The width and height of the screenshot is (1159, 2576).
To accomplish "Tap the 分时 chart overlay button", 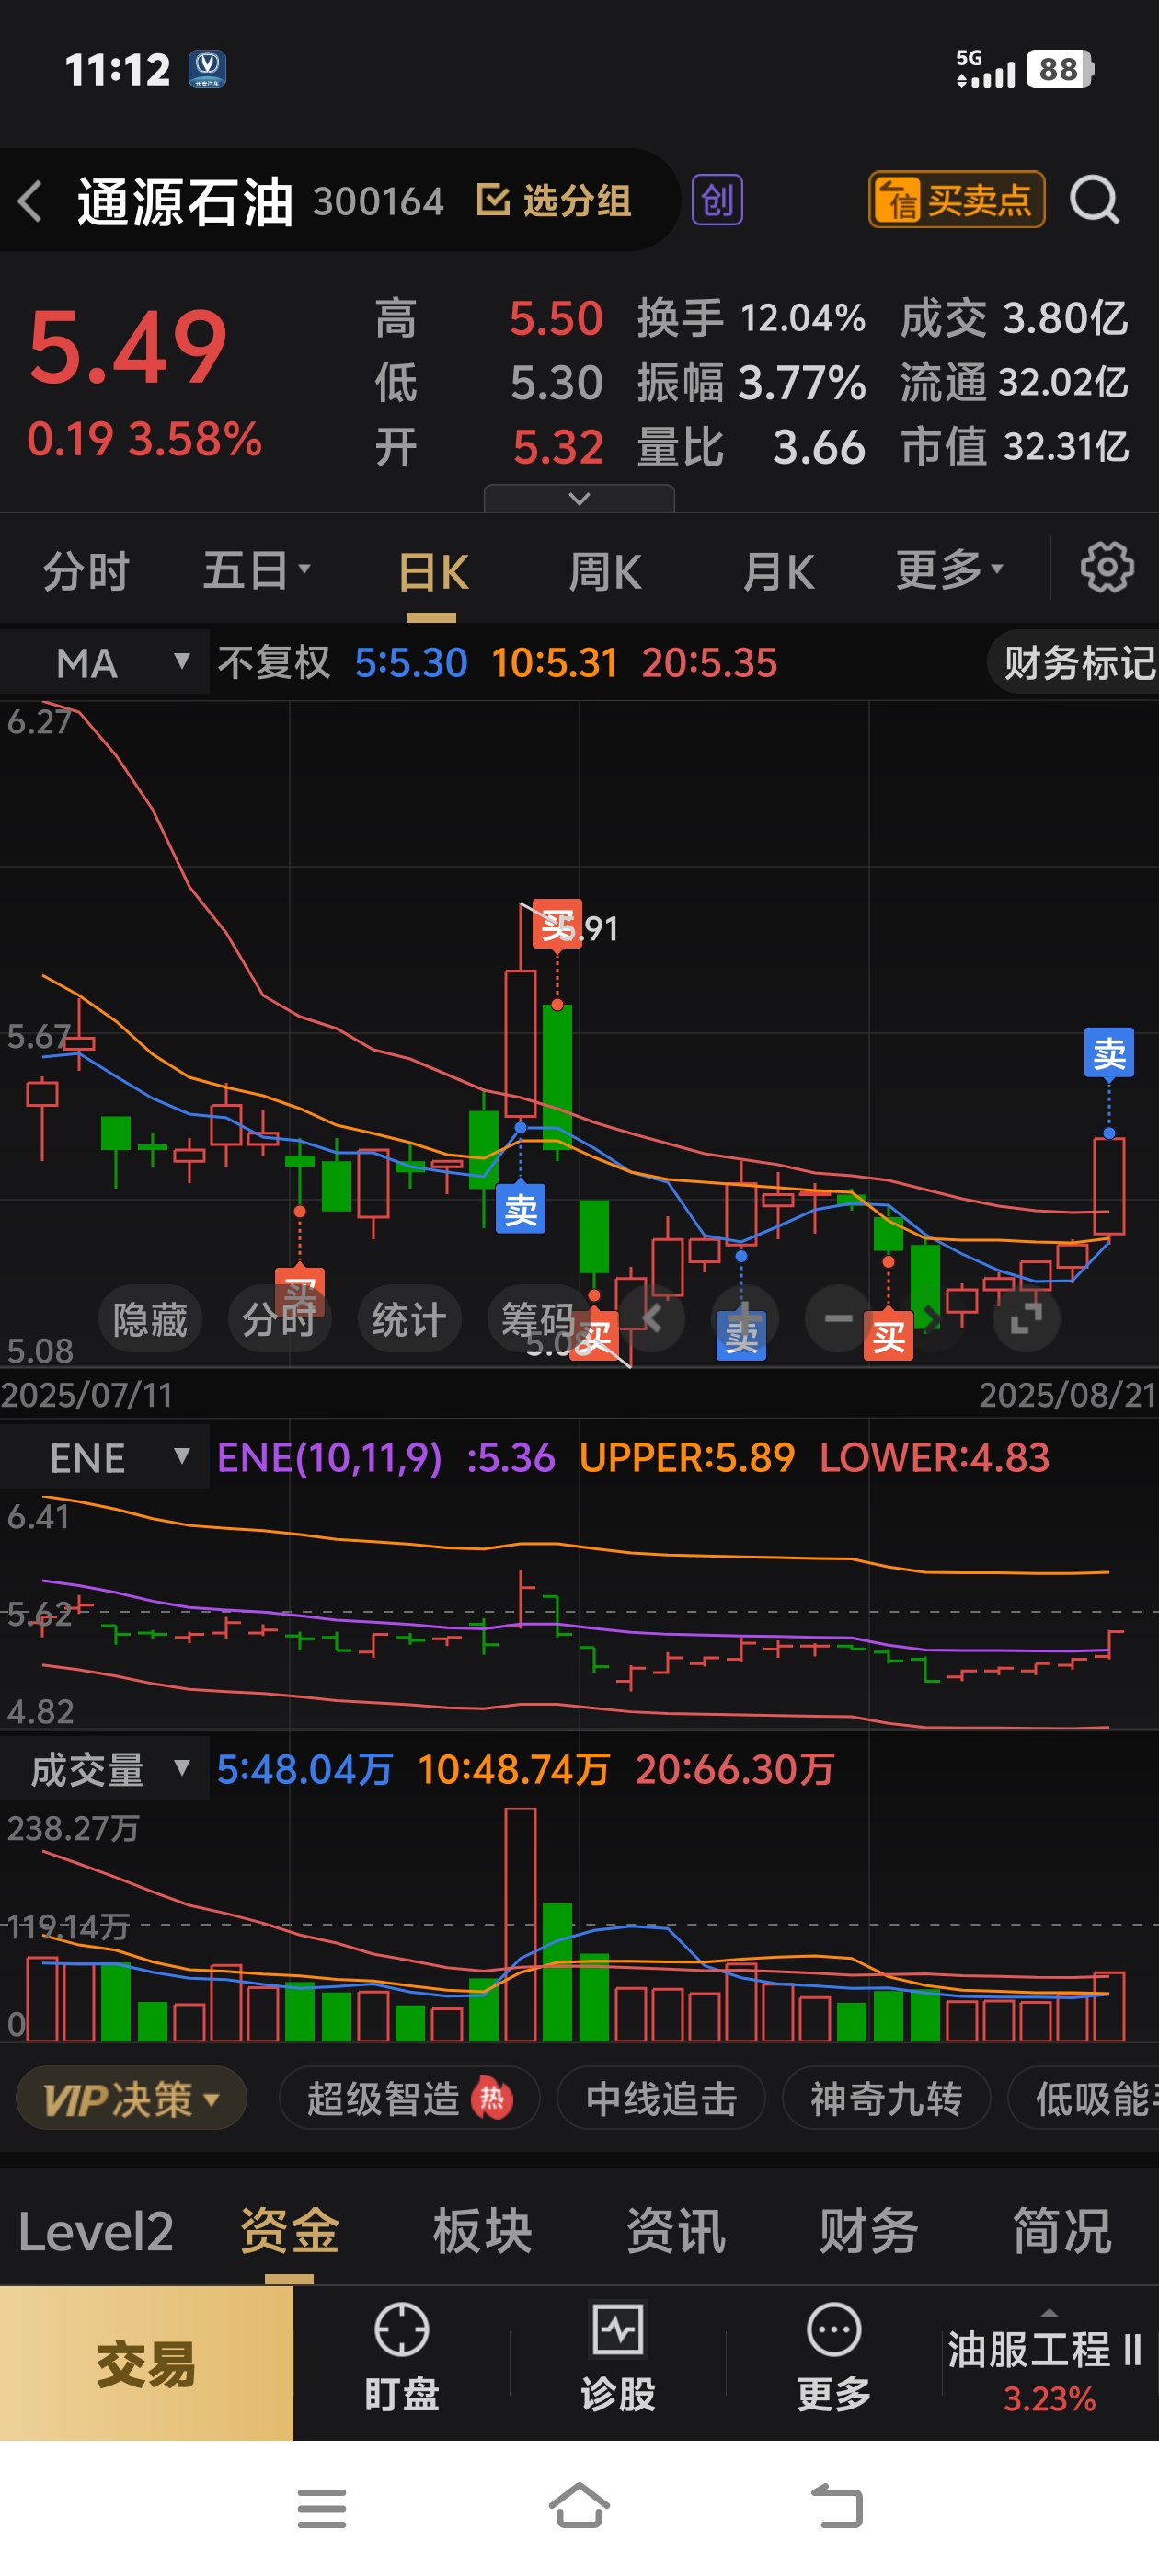I will (x=279, y=1319).
